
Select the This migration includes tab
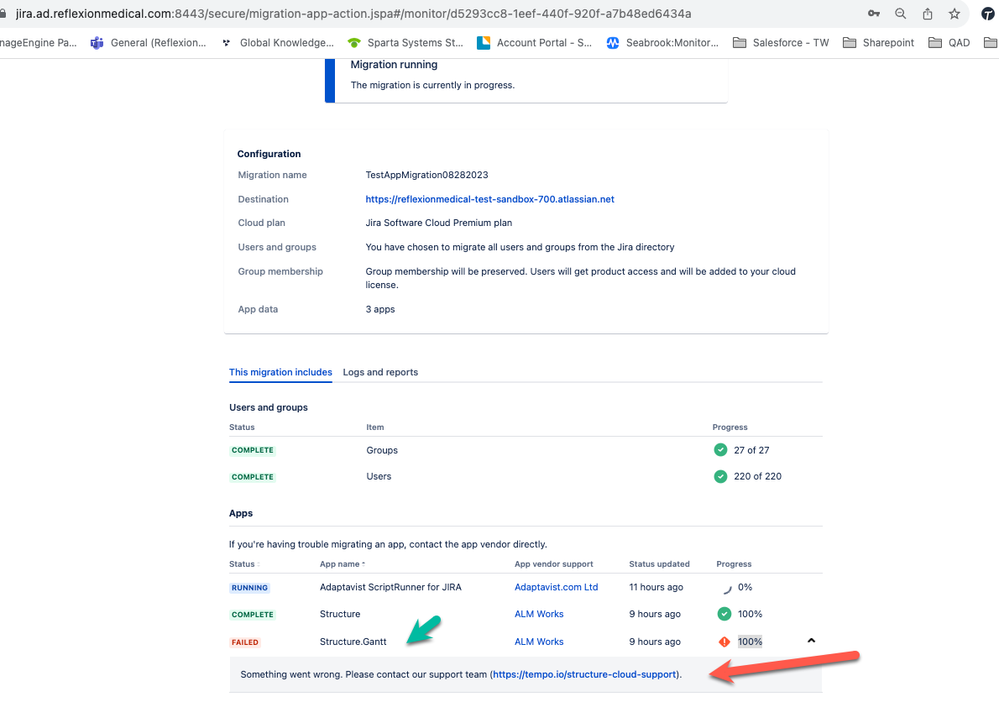(x=280, y=372)
